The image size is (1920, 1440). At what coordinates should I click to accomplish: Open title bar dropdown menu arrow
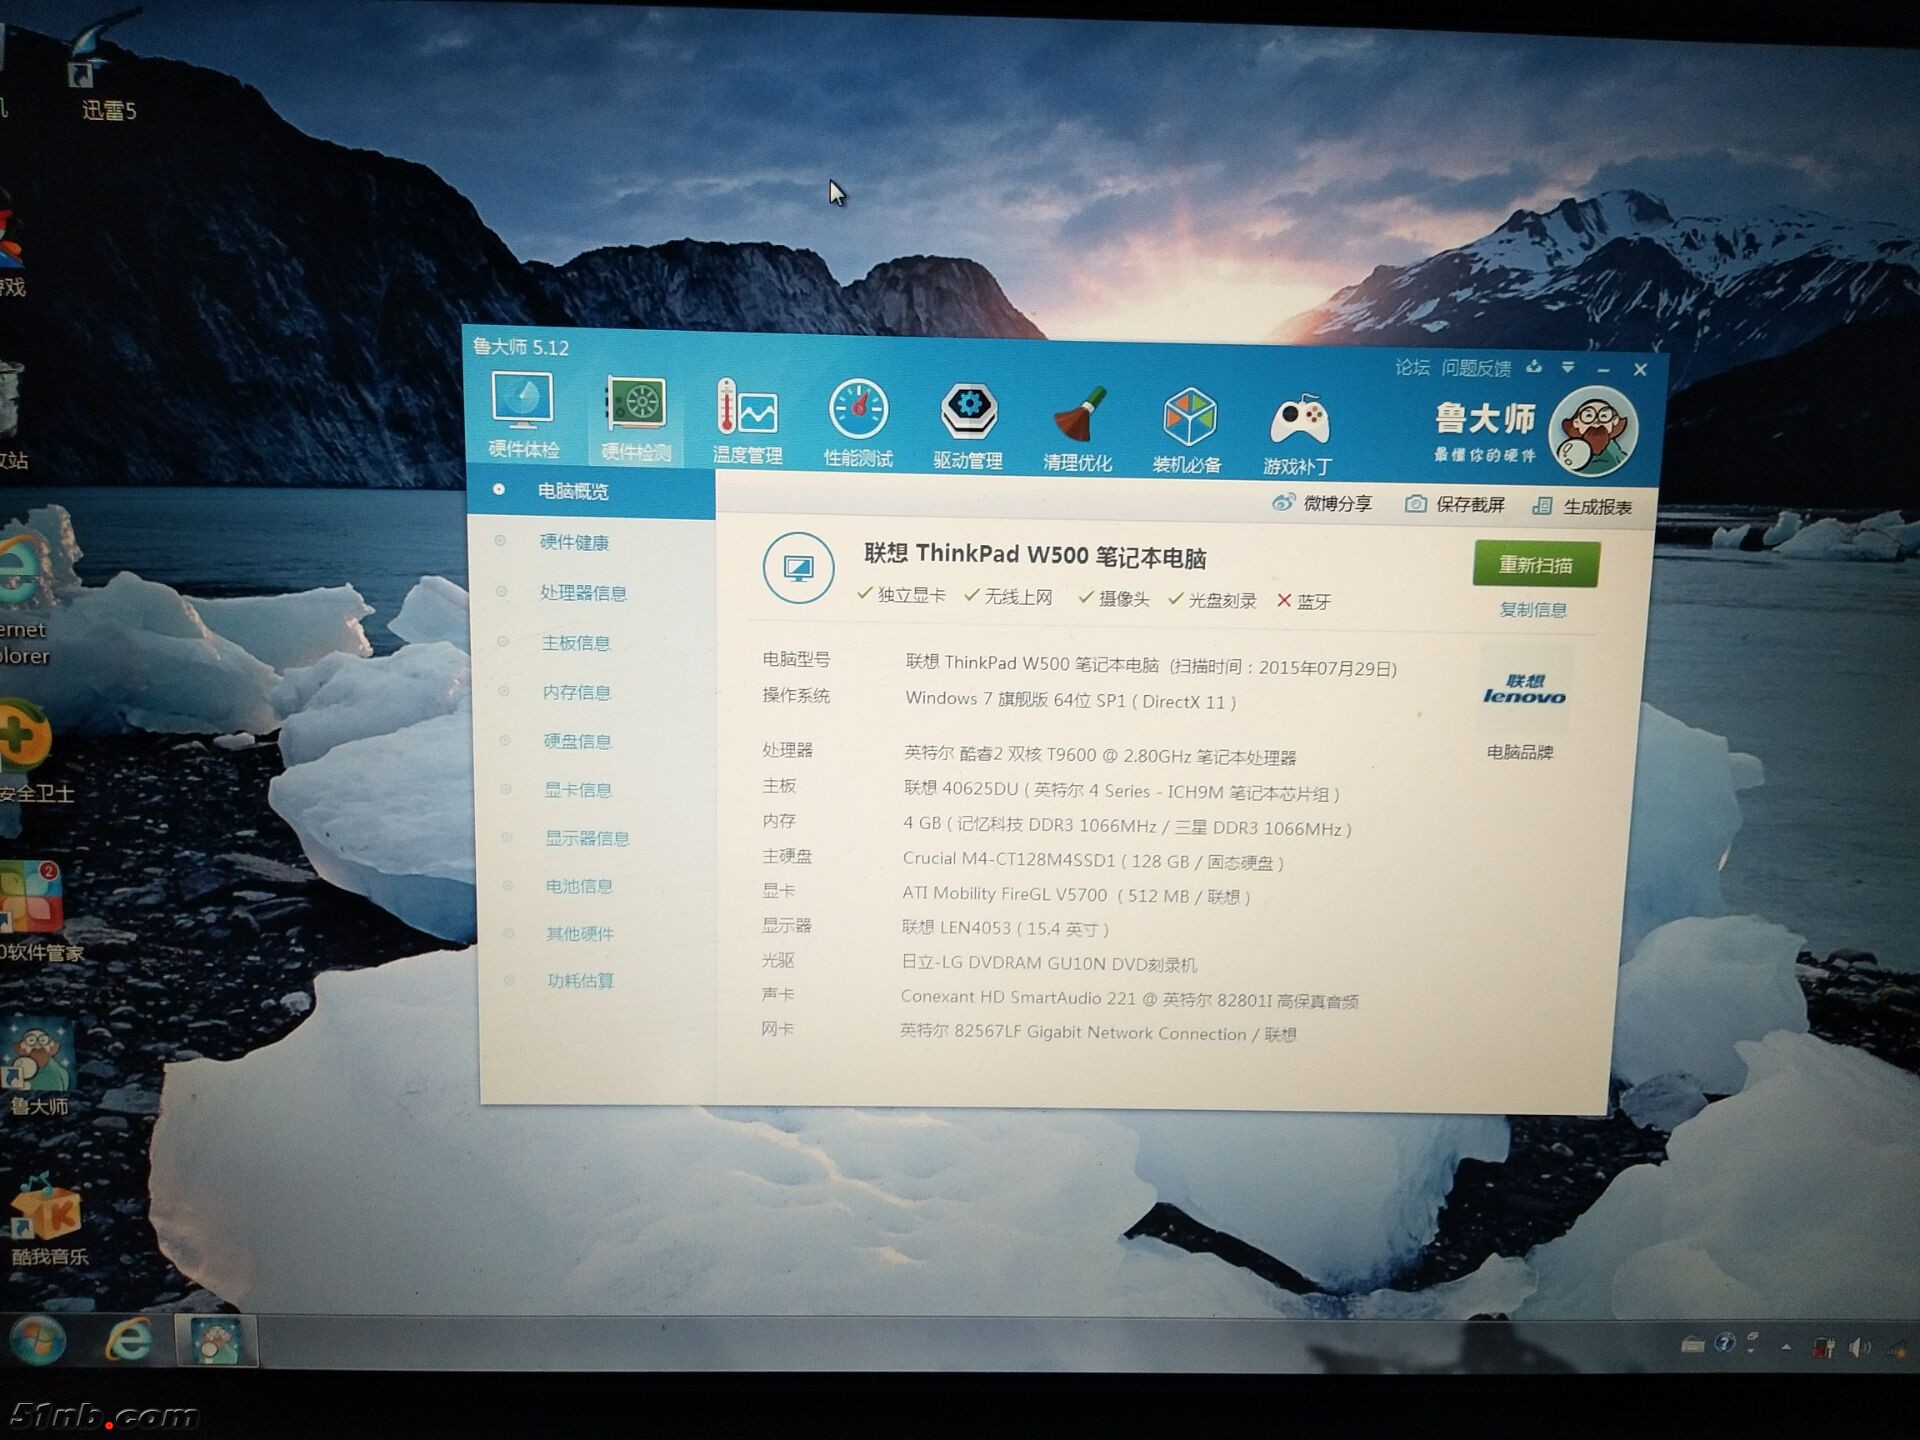pos(1568,367)
